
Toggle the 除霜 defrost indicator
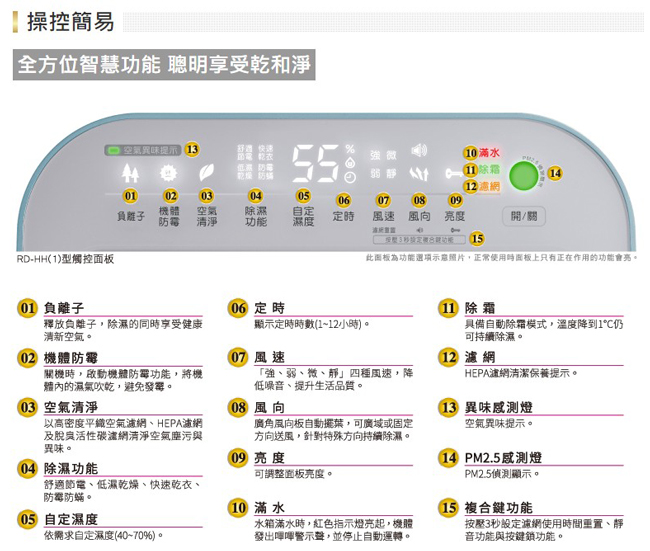(488, 169)
